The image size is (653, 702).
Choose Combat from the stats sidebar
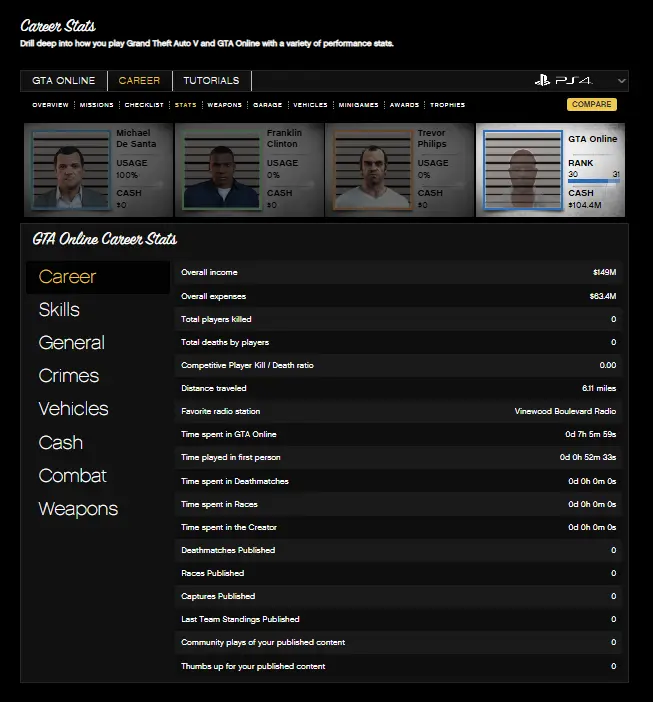coord(72,476)
